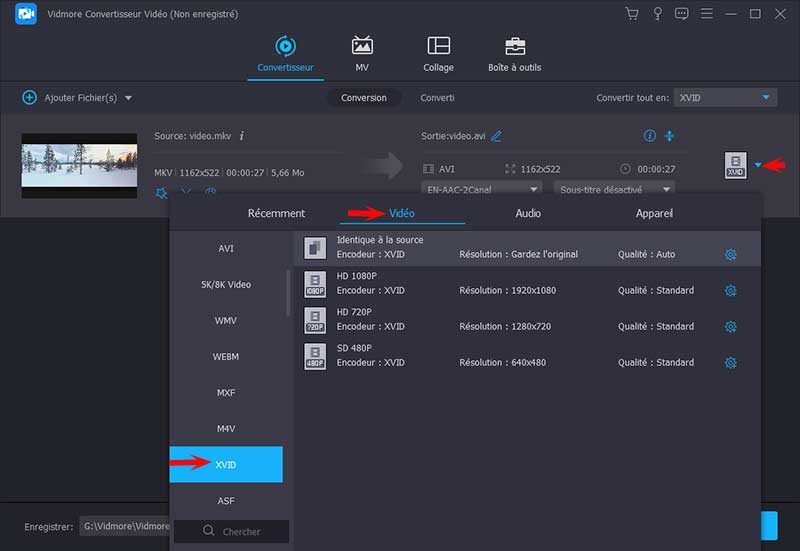This screenshot has height=551, width=800.
Task: Click the pencil icon next to Sortie:video.avi
Action: 496,136
